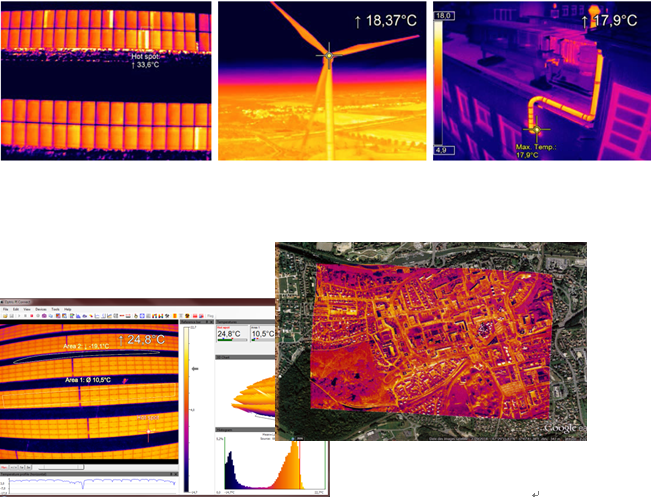The width and height of the screenshot is (651, 497).
Task: Click the Google logo on the map
Action: click(564, 428)
